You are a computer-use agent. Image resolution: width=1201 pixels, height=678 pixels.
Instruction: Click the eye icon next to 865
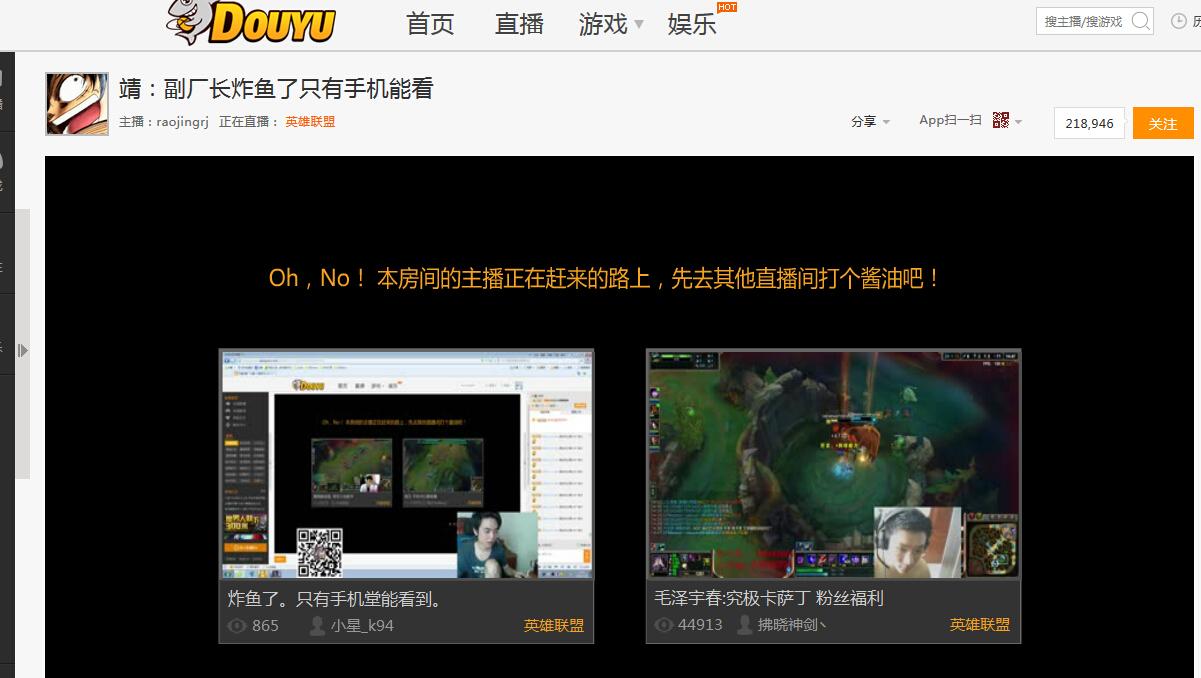coord(237,626)
